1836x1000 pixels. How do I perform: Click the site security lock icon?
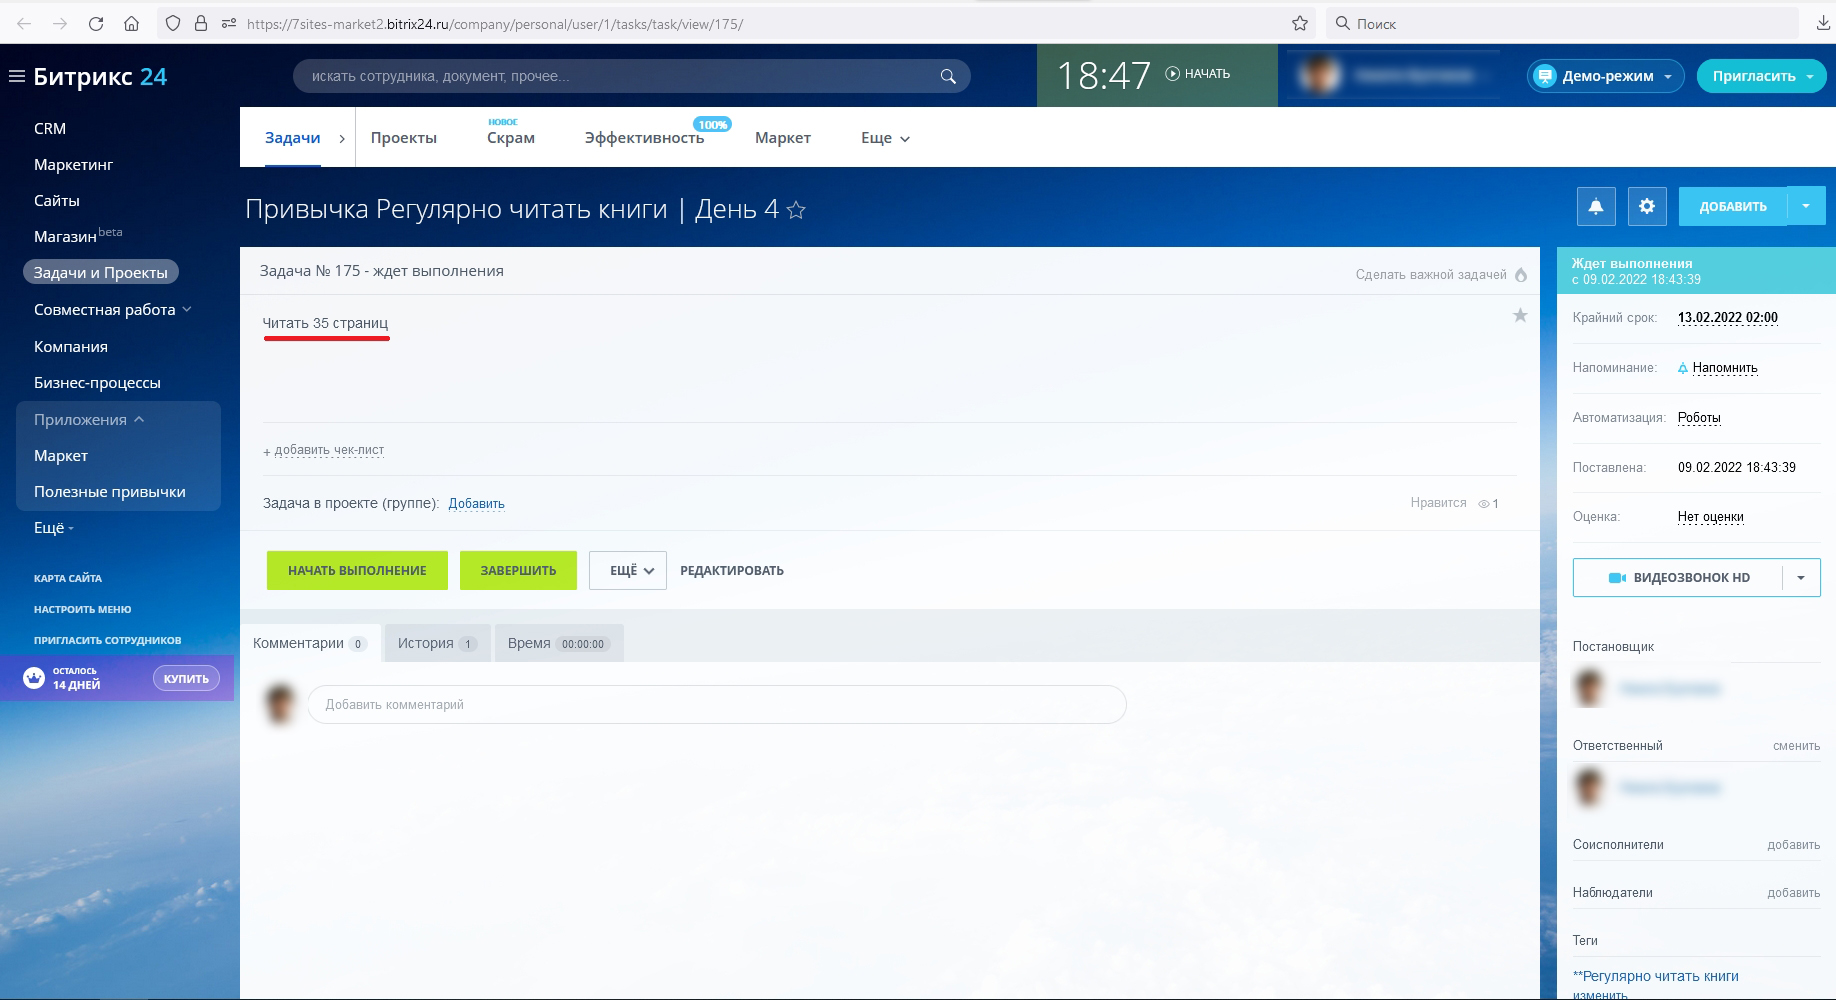[201, 23]
